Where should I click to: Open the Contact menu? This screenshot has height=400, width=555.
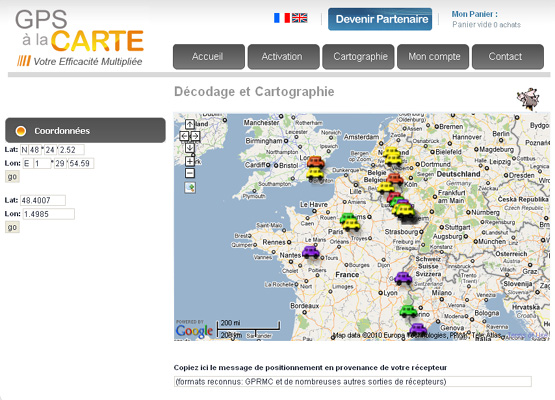point(508,57)
